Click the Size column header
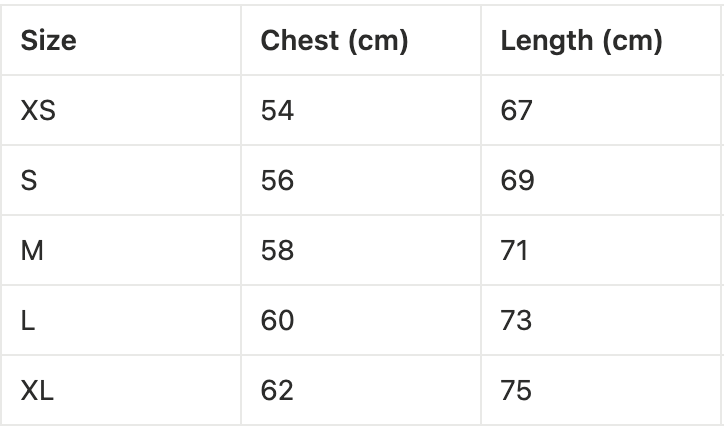This screenshot has width=724, height=426. [x=48, y=41]
